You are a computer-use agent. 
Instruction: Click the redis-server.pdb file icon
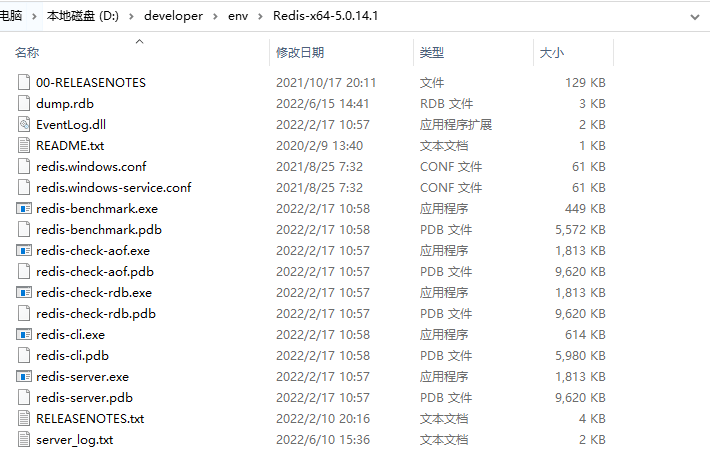tap(24, 397)
